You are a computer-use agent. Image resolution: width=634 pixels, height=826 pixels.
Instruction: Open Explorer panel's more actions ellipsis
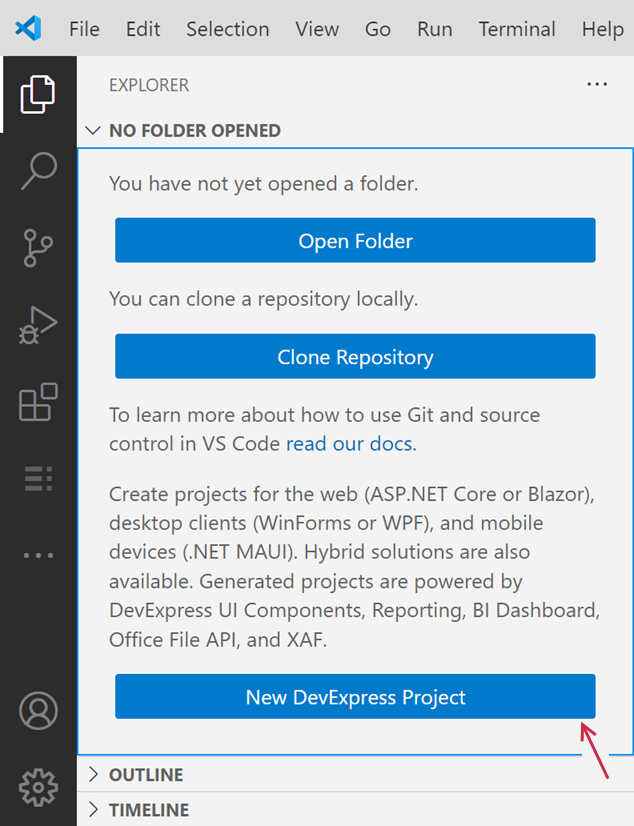click(x=597, y=85)
